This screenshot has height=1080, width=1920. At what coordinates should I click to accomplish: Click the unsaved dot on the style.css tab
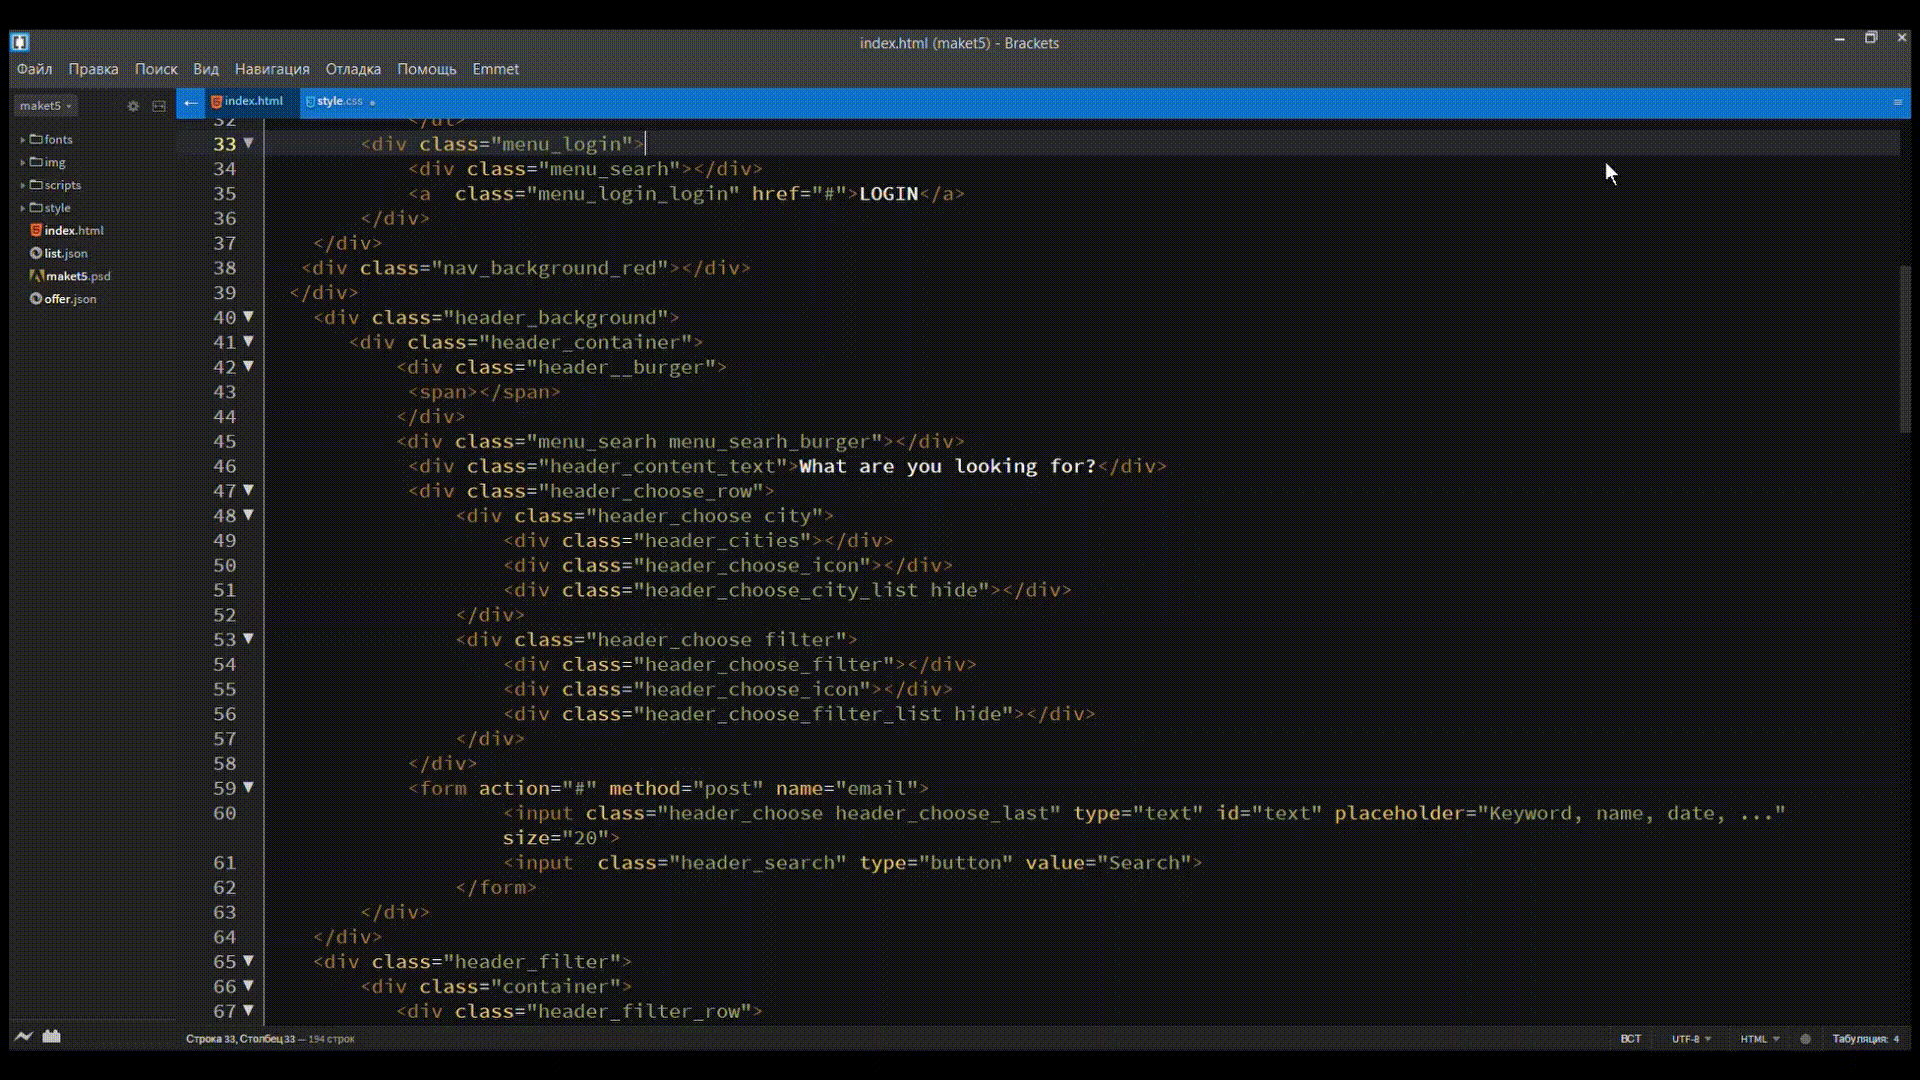(372, 102)
